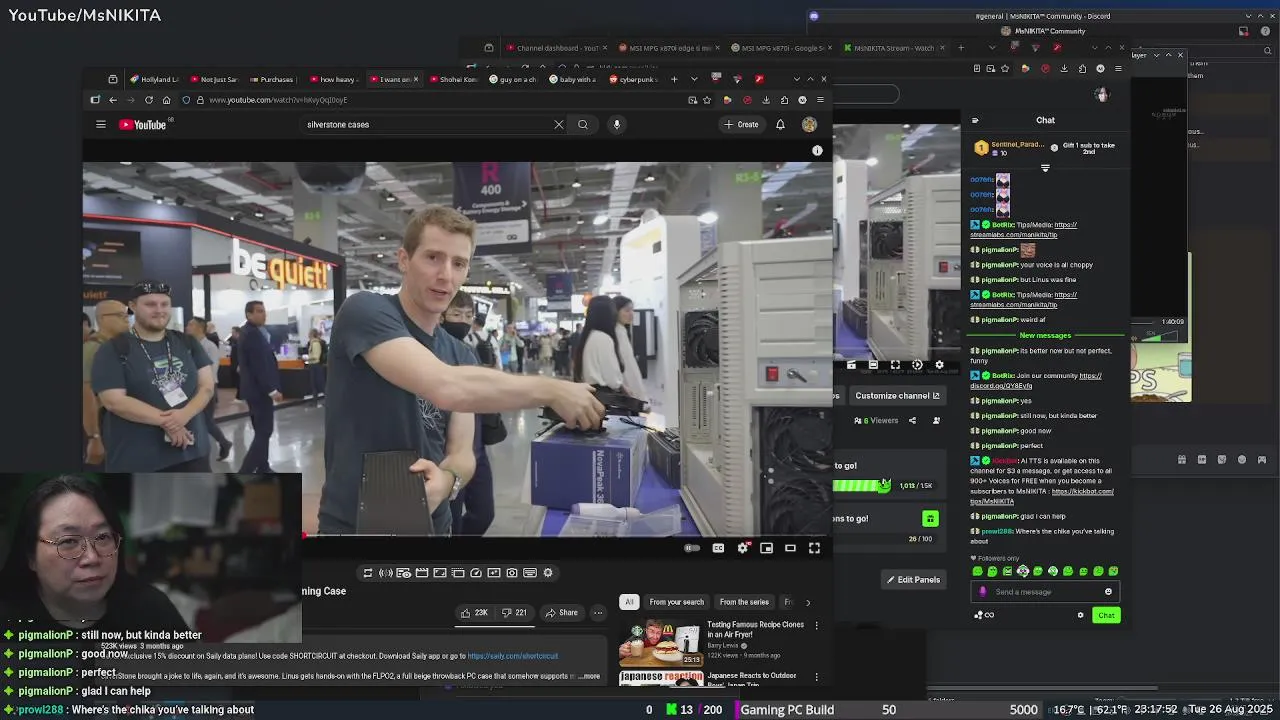
Task: Open options for 'Testing Famous Recipe Clones'
Action: click(x=816, y=626)
